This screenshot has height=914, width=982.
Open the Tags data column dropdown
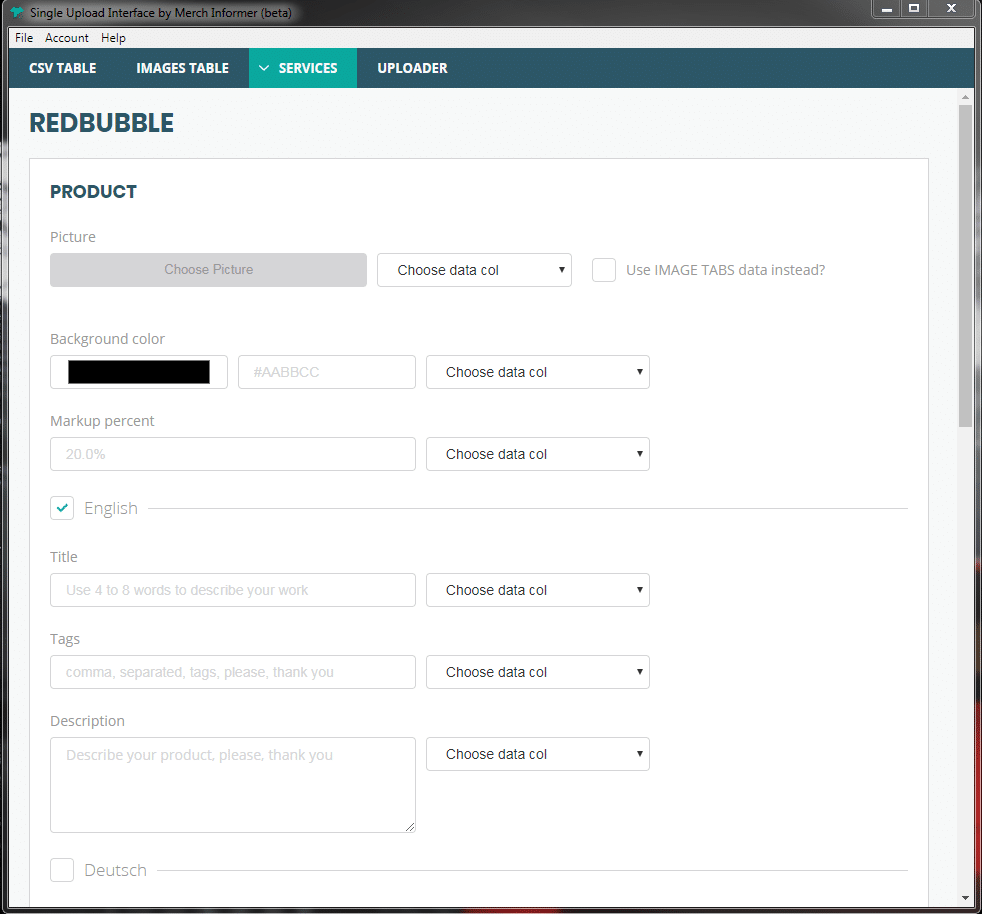coord(538,672)
